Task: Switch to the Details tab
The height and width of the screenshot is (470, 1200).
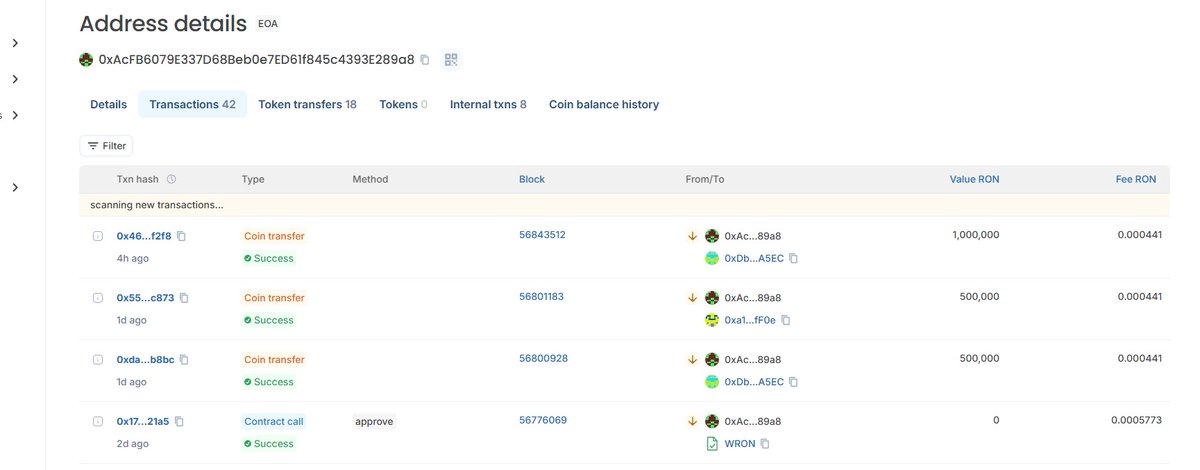Action: coord(108,104)
